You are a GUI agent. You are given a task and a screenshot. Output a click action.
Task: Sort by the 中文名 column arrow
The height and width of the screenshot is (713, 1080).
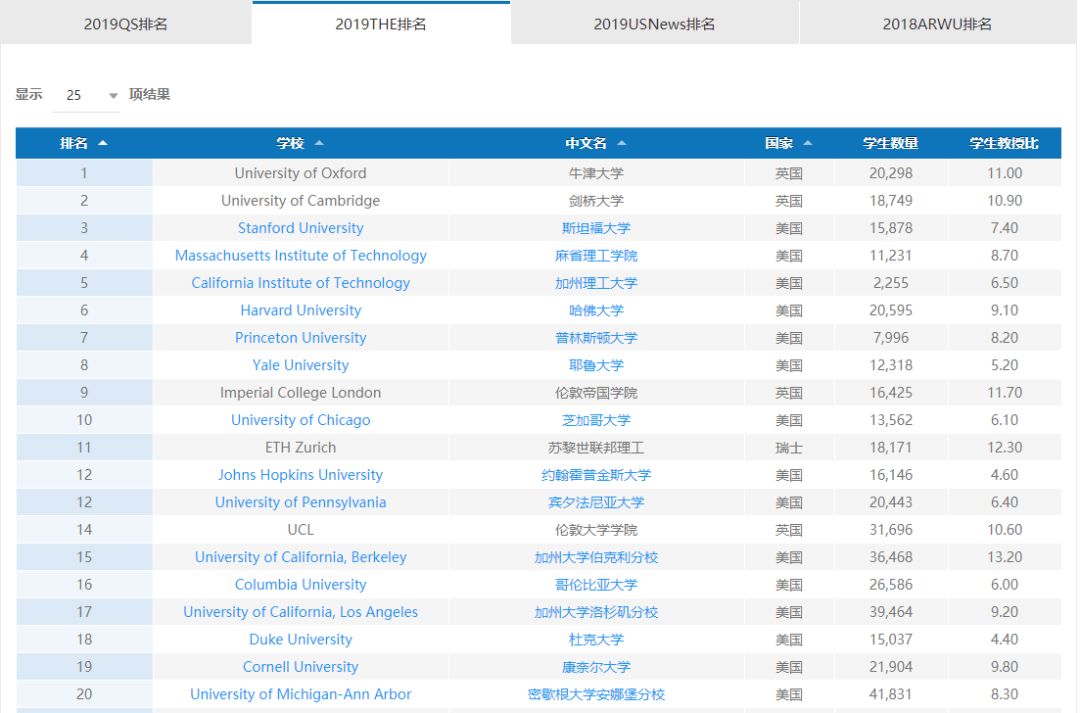point(622,143)
